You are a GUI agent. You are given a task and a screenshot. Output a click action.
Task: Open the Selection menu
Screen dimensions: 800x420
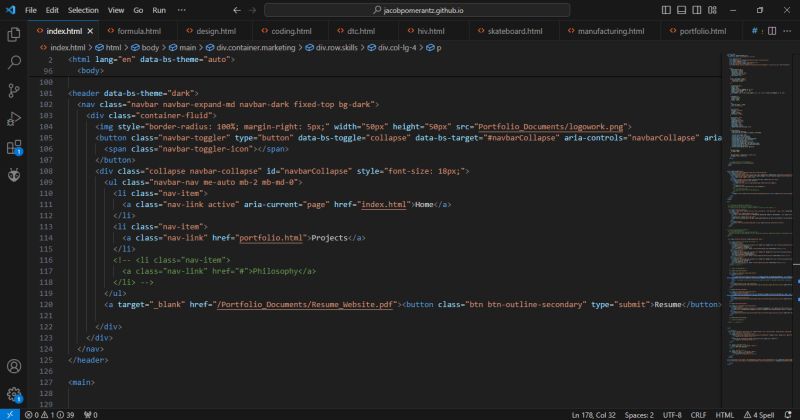pyautogui.click(x=83, y=10)
